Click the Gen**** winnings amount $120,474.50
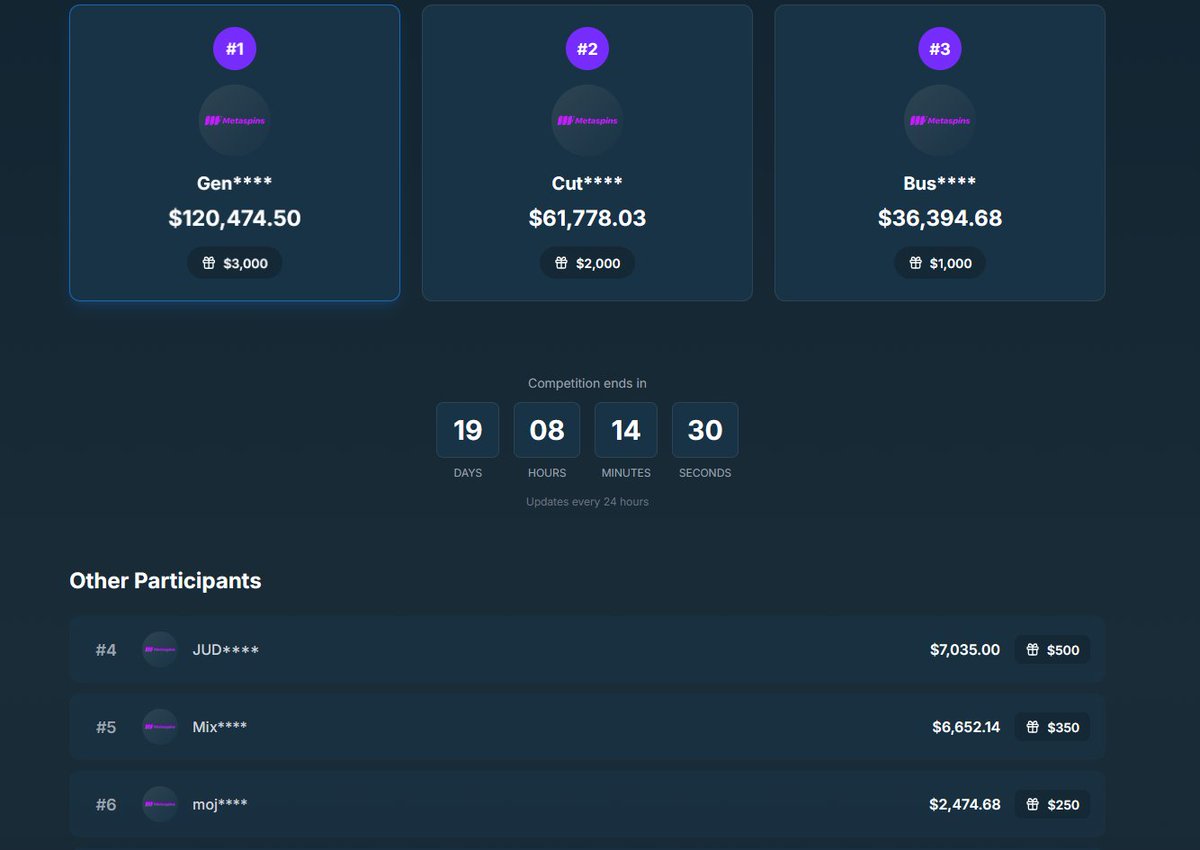This screenshot has height=850, width=1200. (235, 218)
